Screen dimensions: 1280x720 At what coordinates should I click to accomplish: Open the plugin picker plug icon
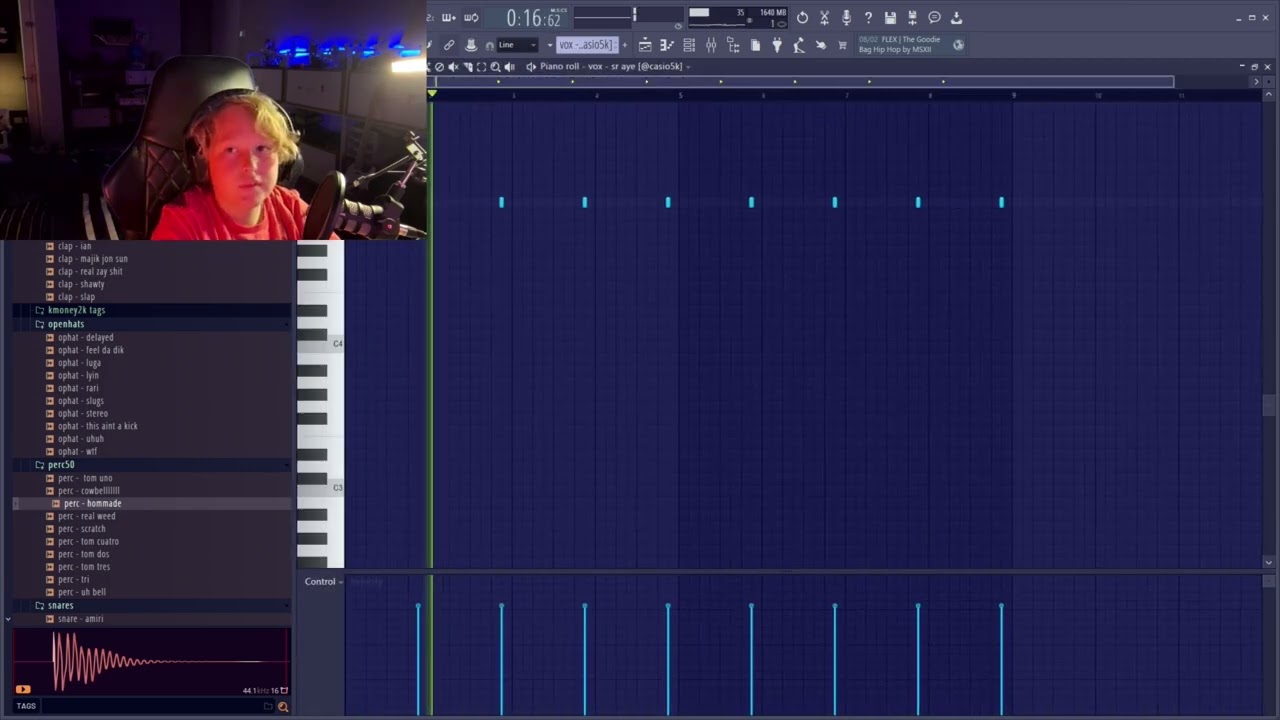777,45
